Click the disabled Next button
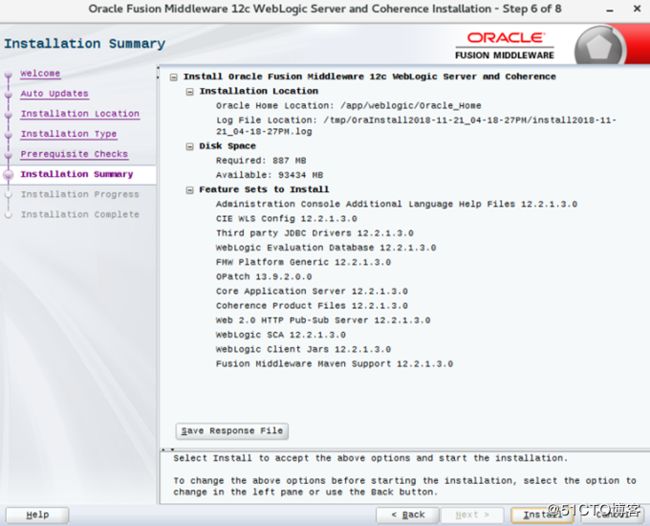The height and width of the screenshot is (526, 650). 472,515
